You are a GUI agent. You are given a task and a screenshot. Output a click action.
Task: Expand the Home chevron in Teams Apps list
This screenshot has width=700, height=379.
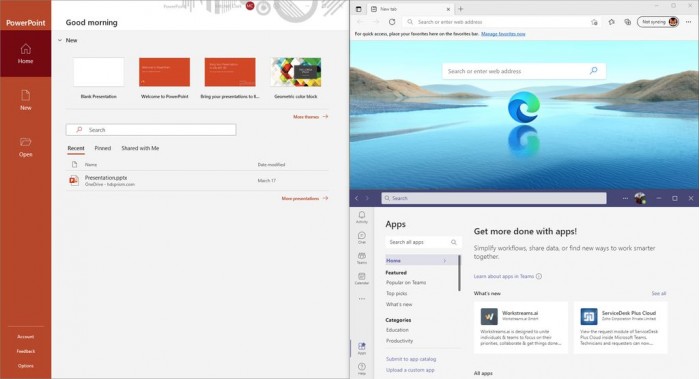[445, 261]
